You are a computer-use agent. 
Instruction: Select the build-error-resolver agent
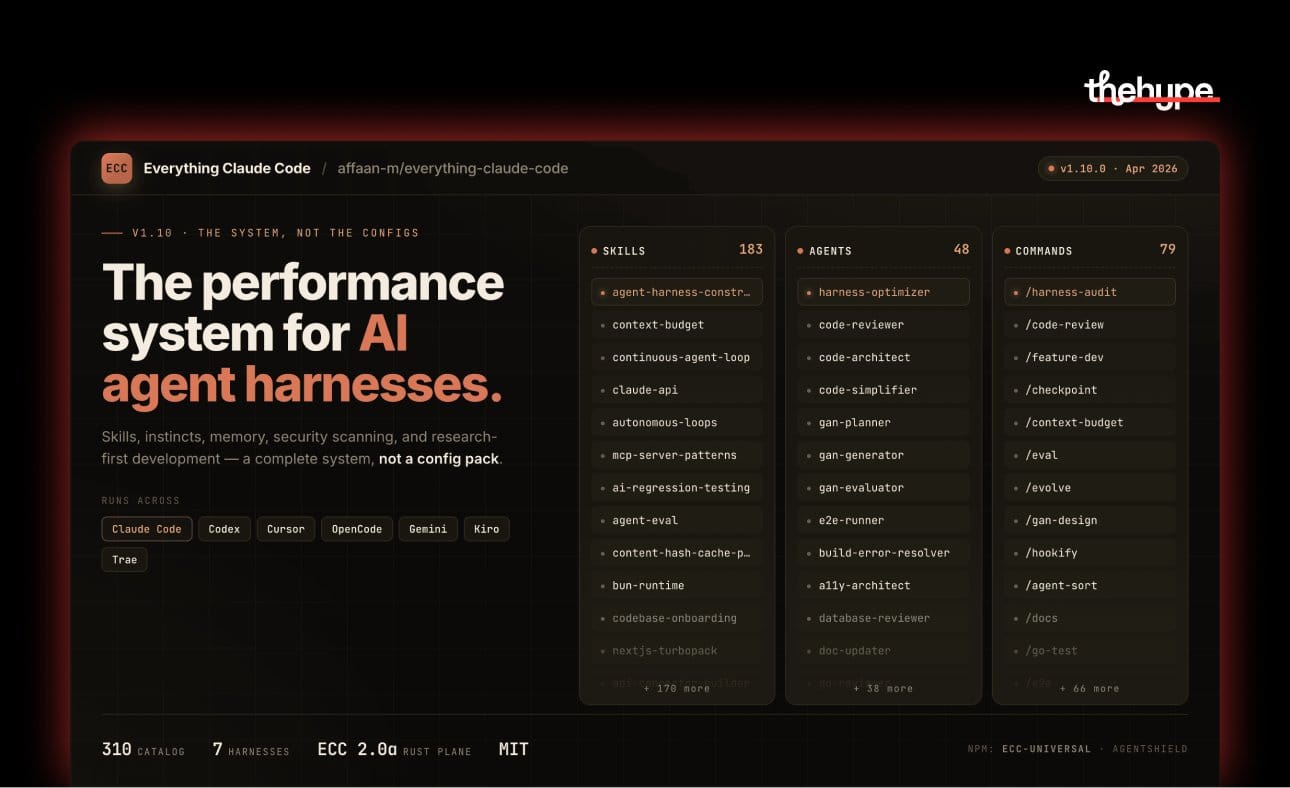tap(883, 553)
